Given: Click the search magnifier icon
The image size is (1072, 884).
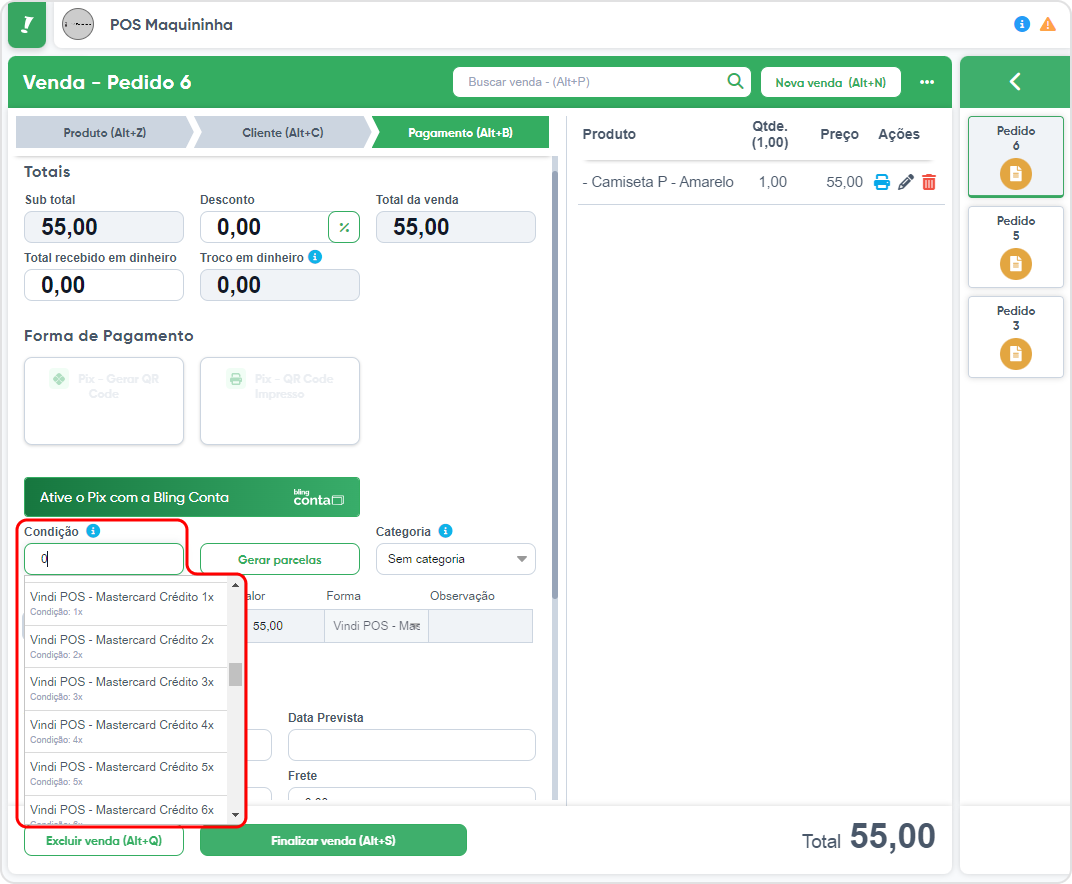Looking at the screenshot, I should pos(735,81).
